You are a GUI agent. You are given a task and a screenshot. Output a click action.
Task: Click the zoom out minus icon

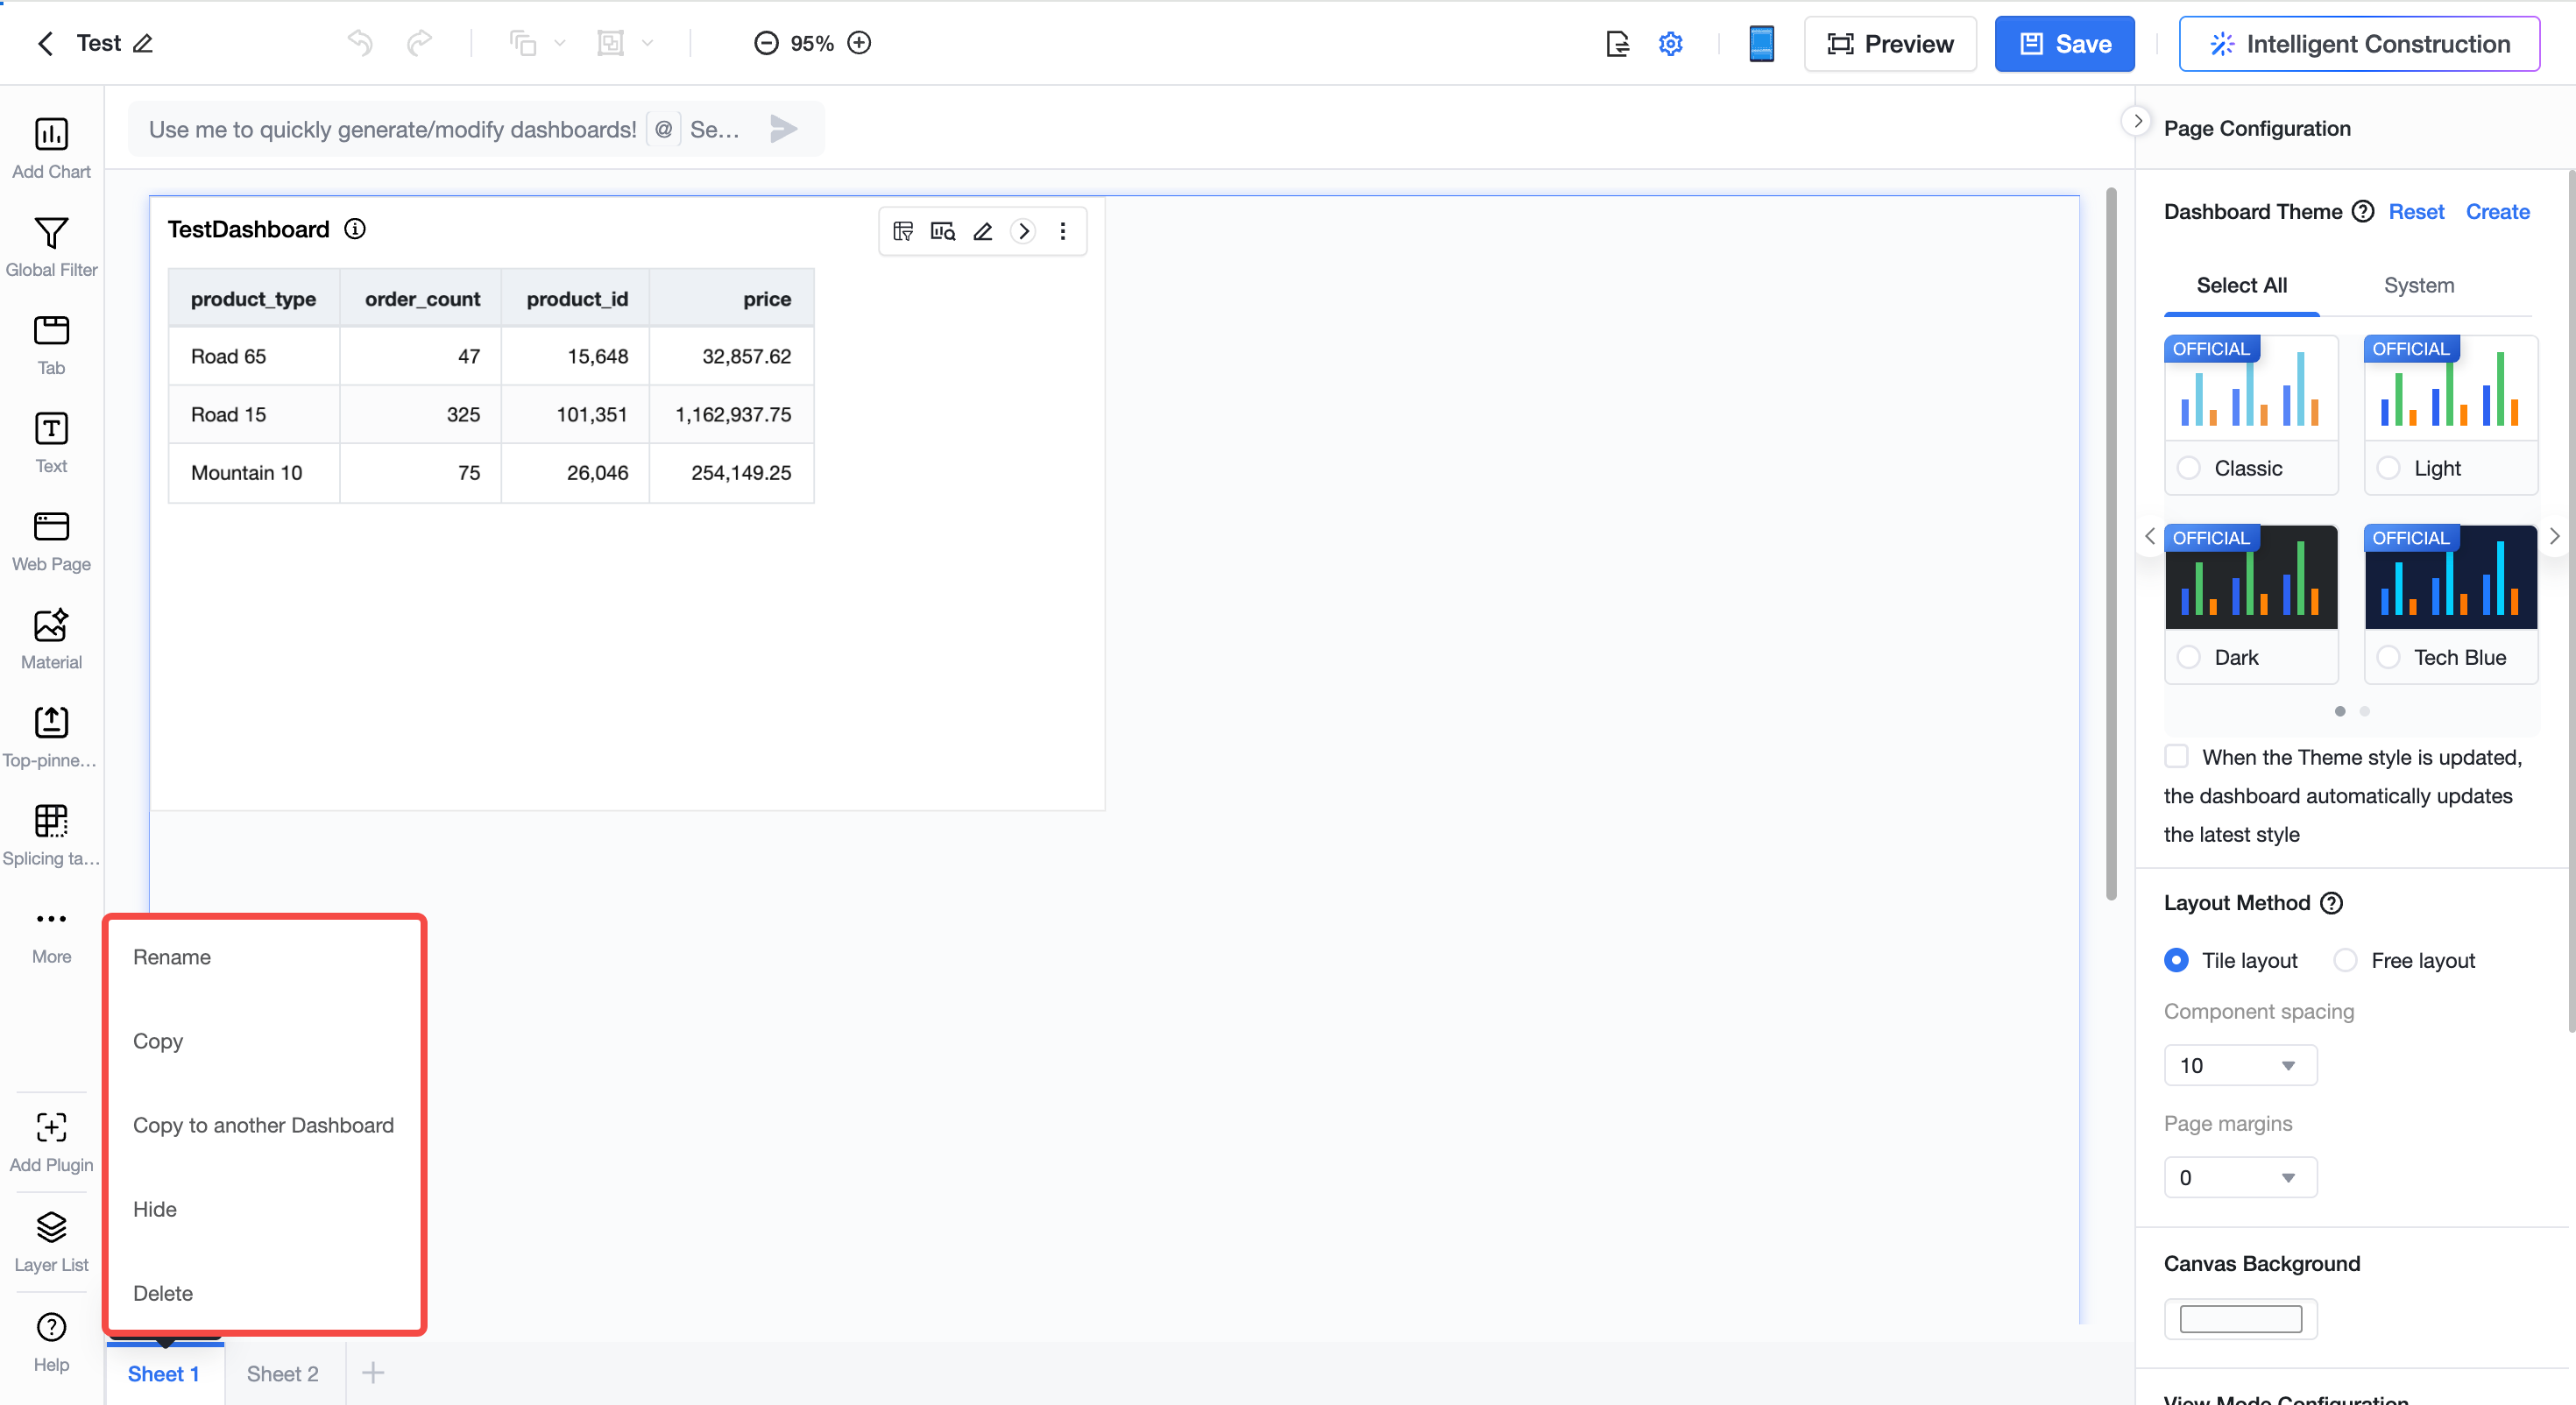click(766, 43)
